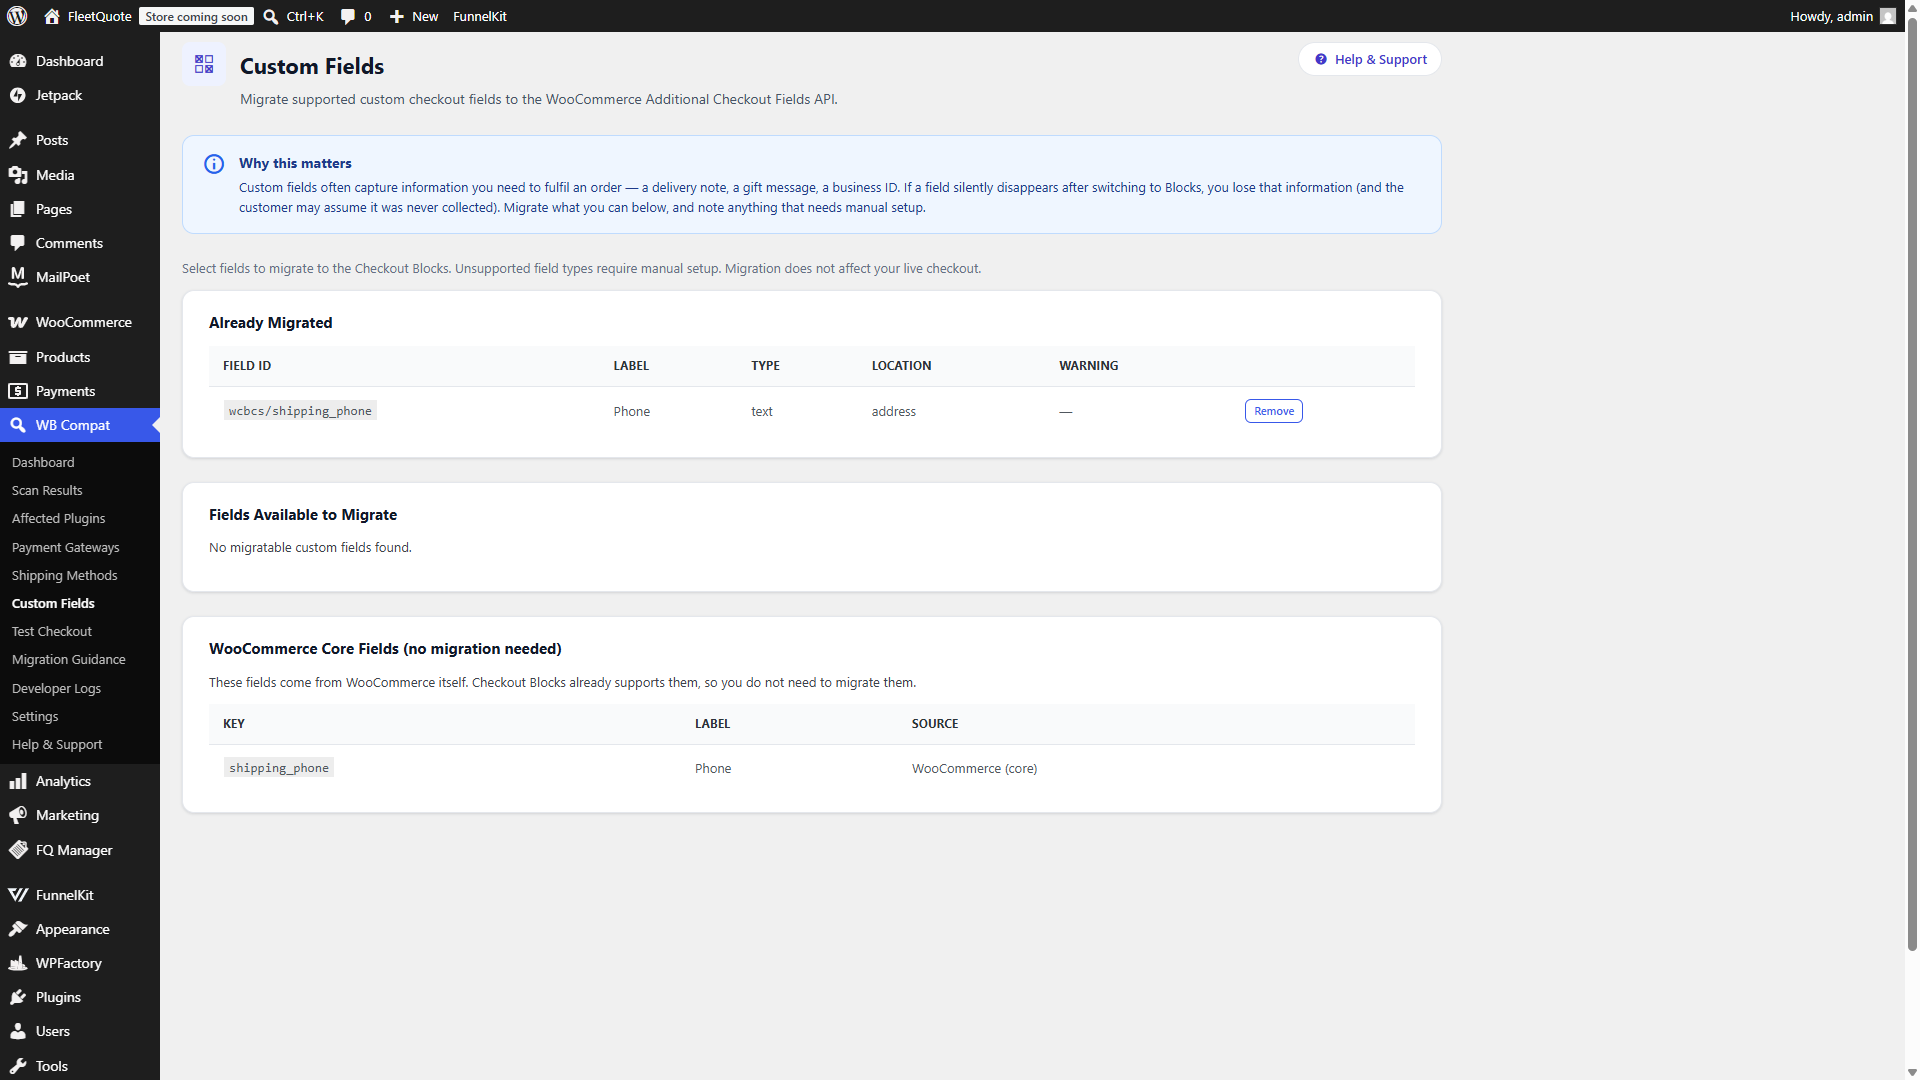Open FunnelKit in the admin bar
Viewport: 1920px width, 1080px height.
(x=480, y=16)
